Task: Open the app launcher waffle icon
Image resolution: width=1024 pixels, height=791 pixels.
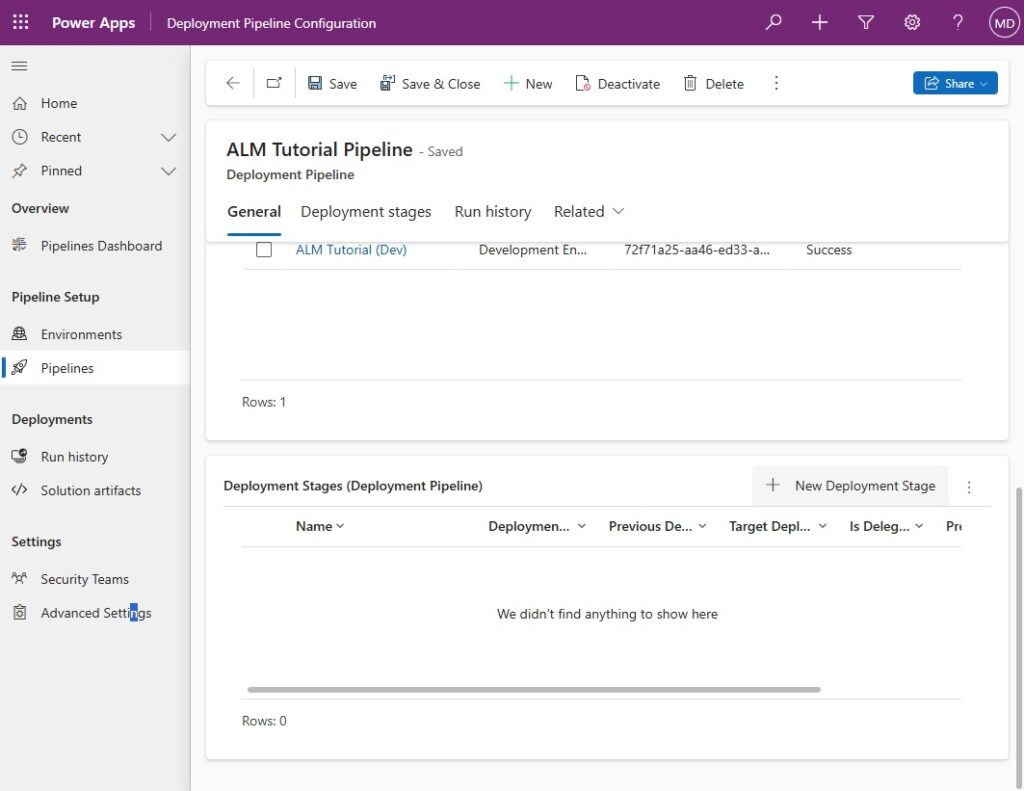Action: pos(21,22)
